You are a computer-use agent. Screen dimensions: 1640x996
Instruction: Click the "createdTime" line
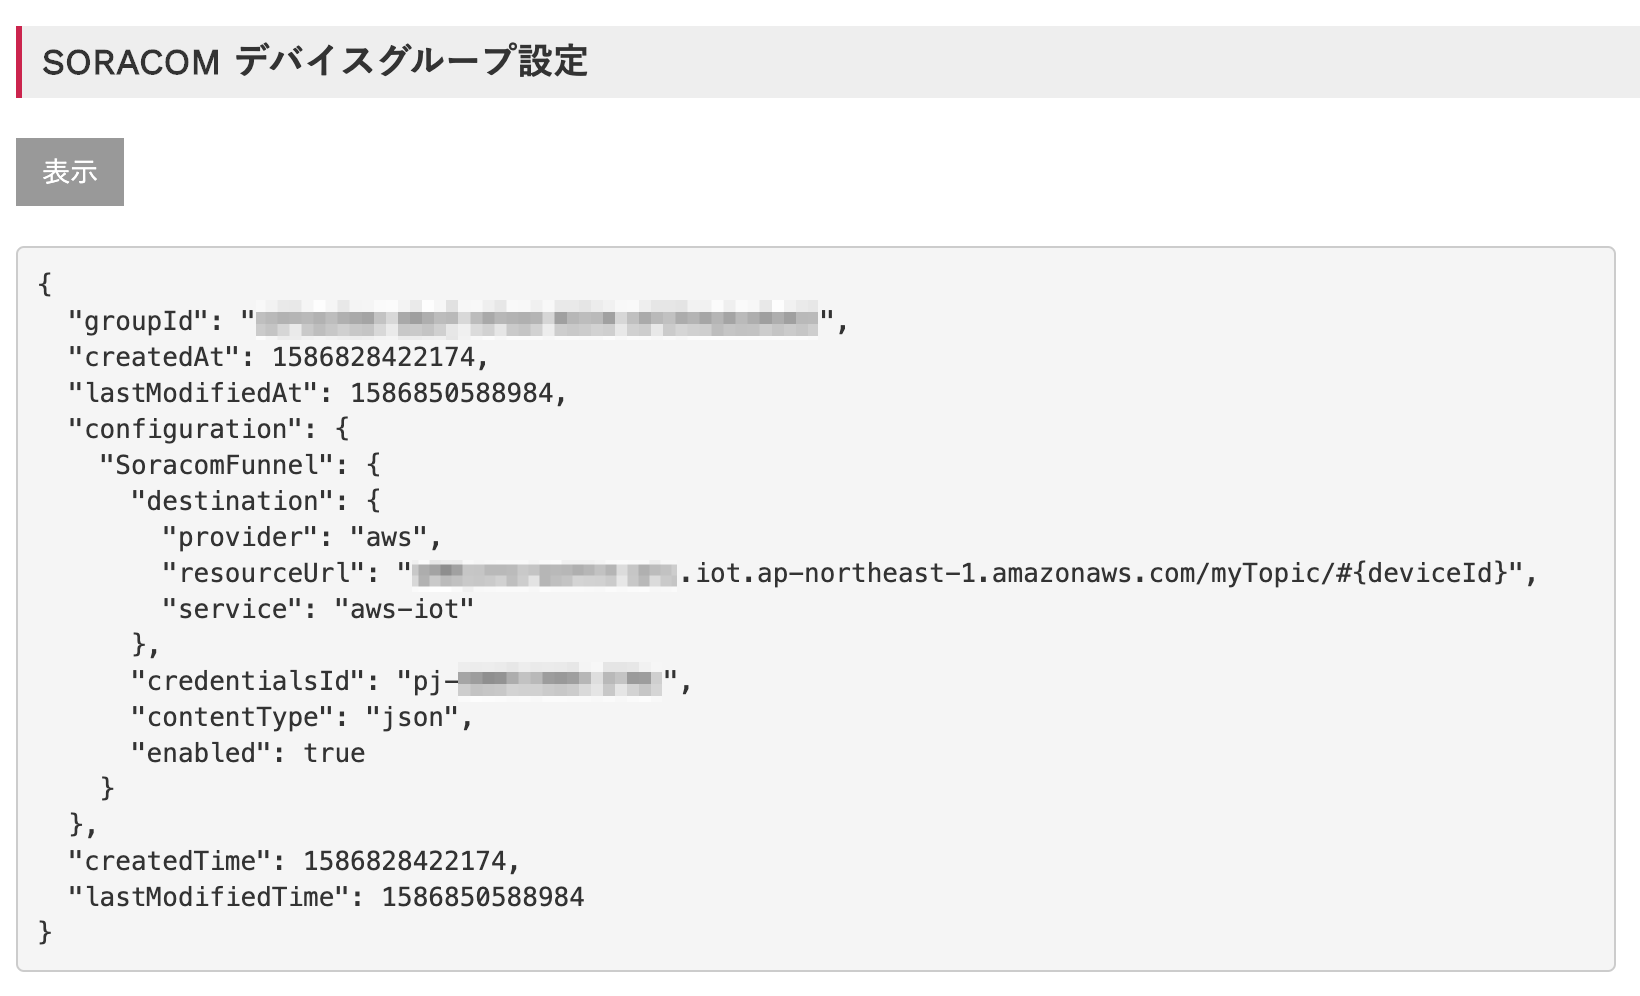[x=294, y=861]
